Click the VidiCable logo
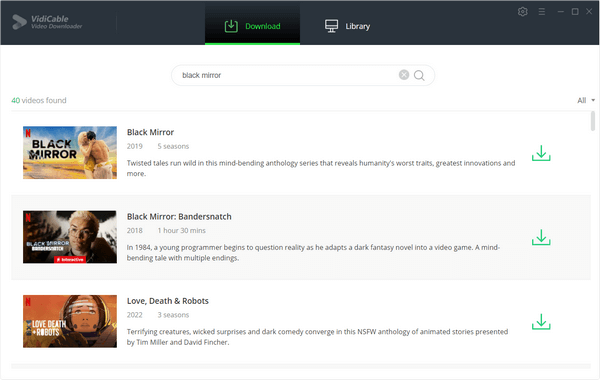The image size is (600, 380). pos(47,22)
